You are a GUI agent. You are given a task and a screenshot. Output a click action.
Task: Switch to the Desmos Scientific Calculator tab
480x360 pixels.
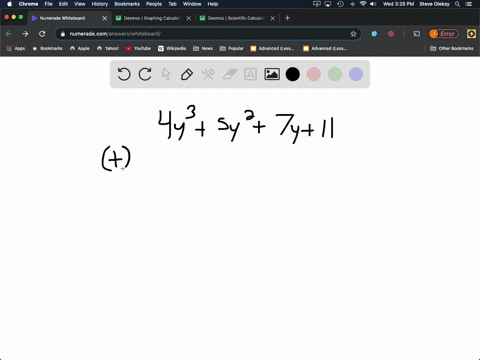coord(237,18)
